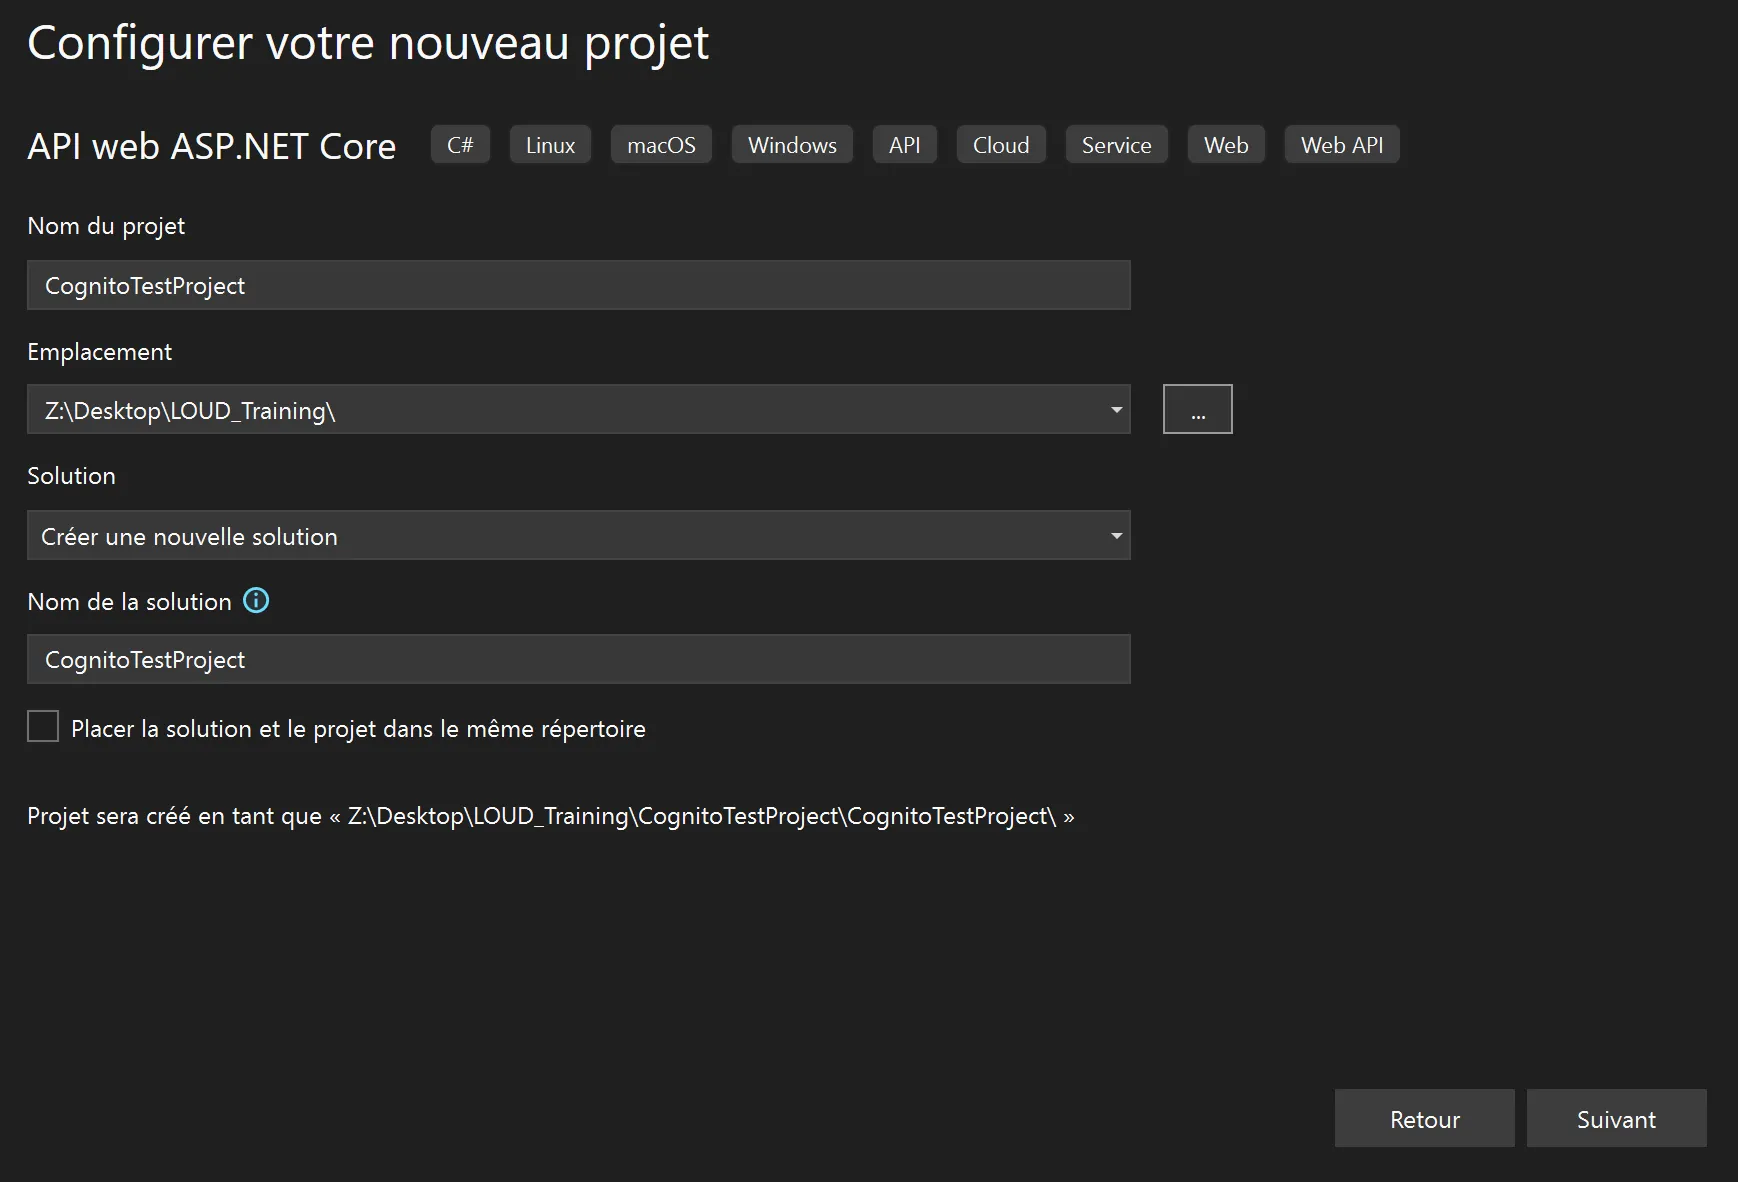Click the solution name info icon
This screenshot has width=1738, height=1182.
pos(256,601)
